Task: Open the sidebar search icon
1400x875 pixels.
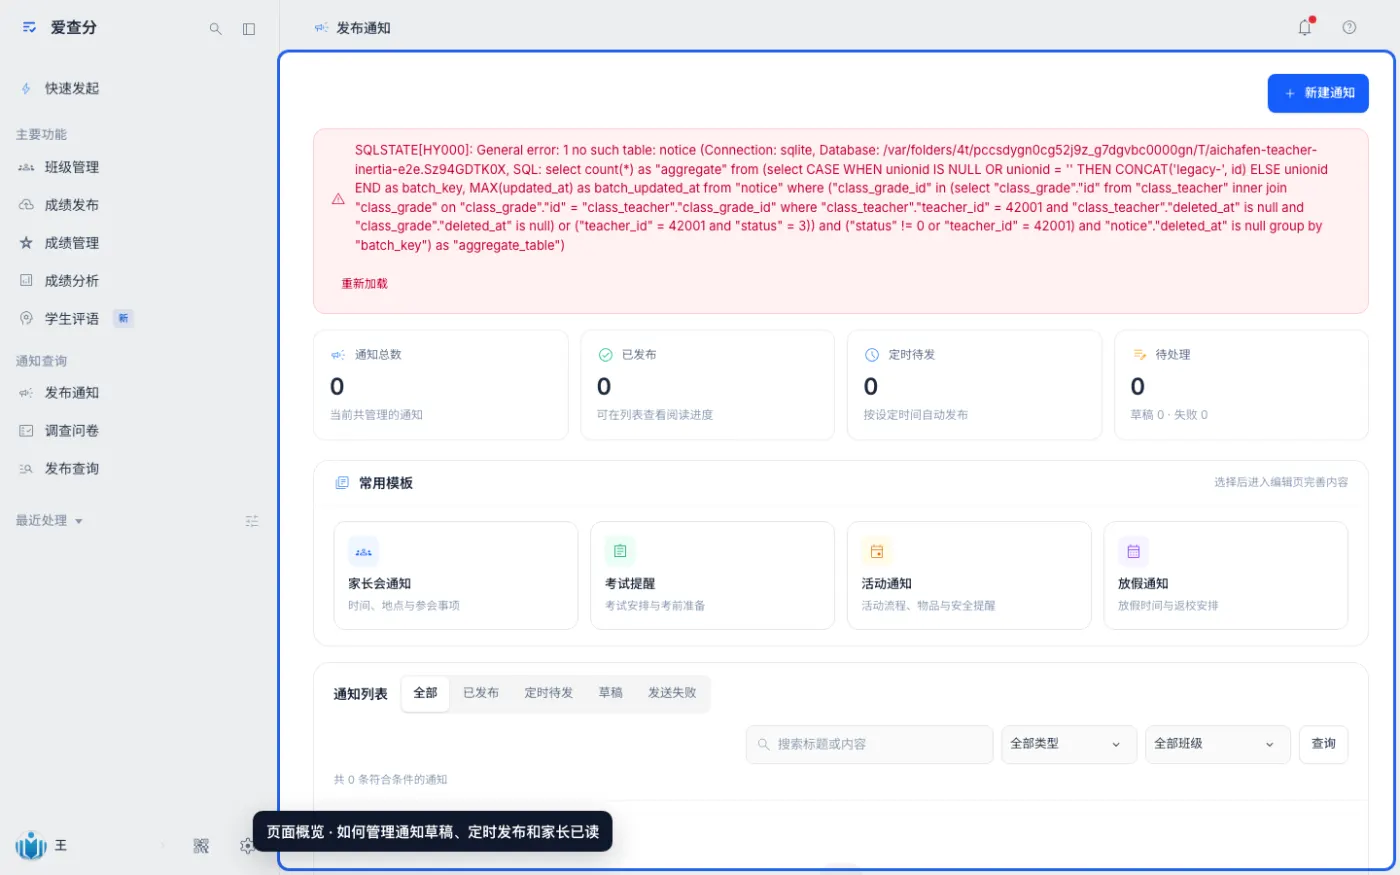Action: tap(215, 29)
